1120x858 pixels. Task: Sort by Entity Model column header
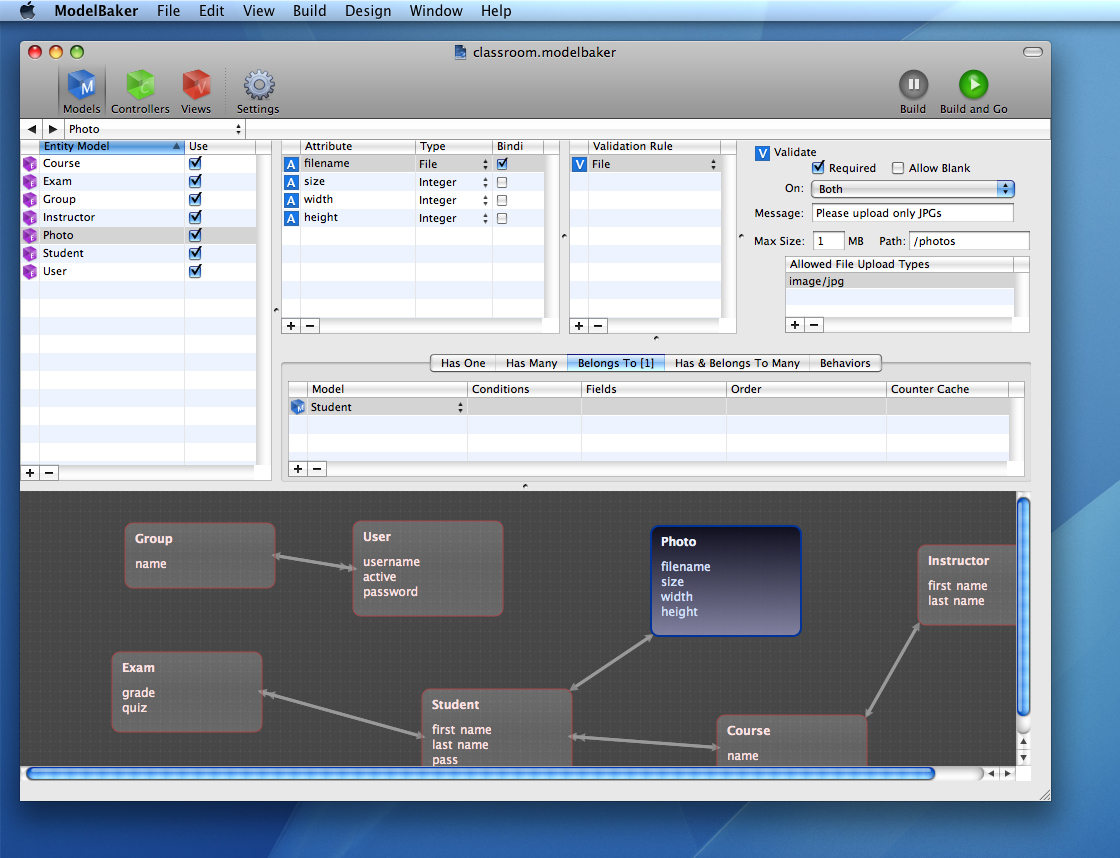[111, 146]
